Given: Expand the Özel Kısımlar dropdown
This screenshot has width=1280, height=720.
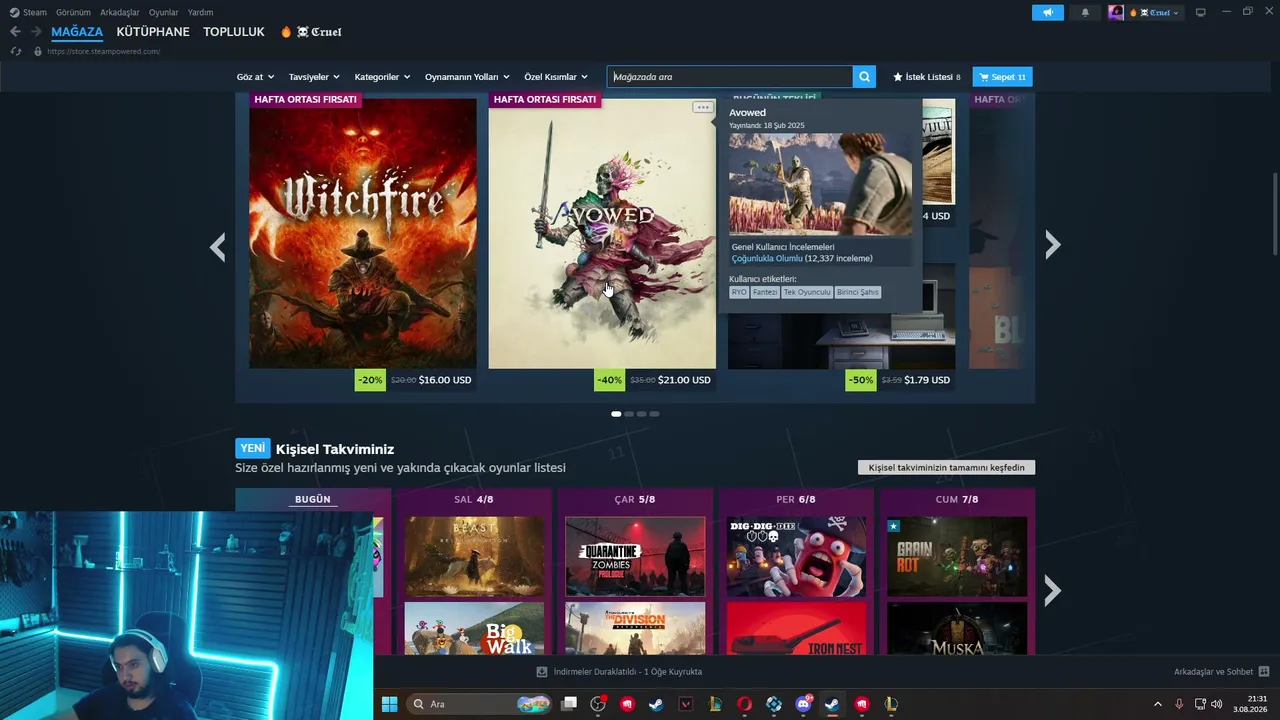Looking at the screenshot, I should coord(556,77).
